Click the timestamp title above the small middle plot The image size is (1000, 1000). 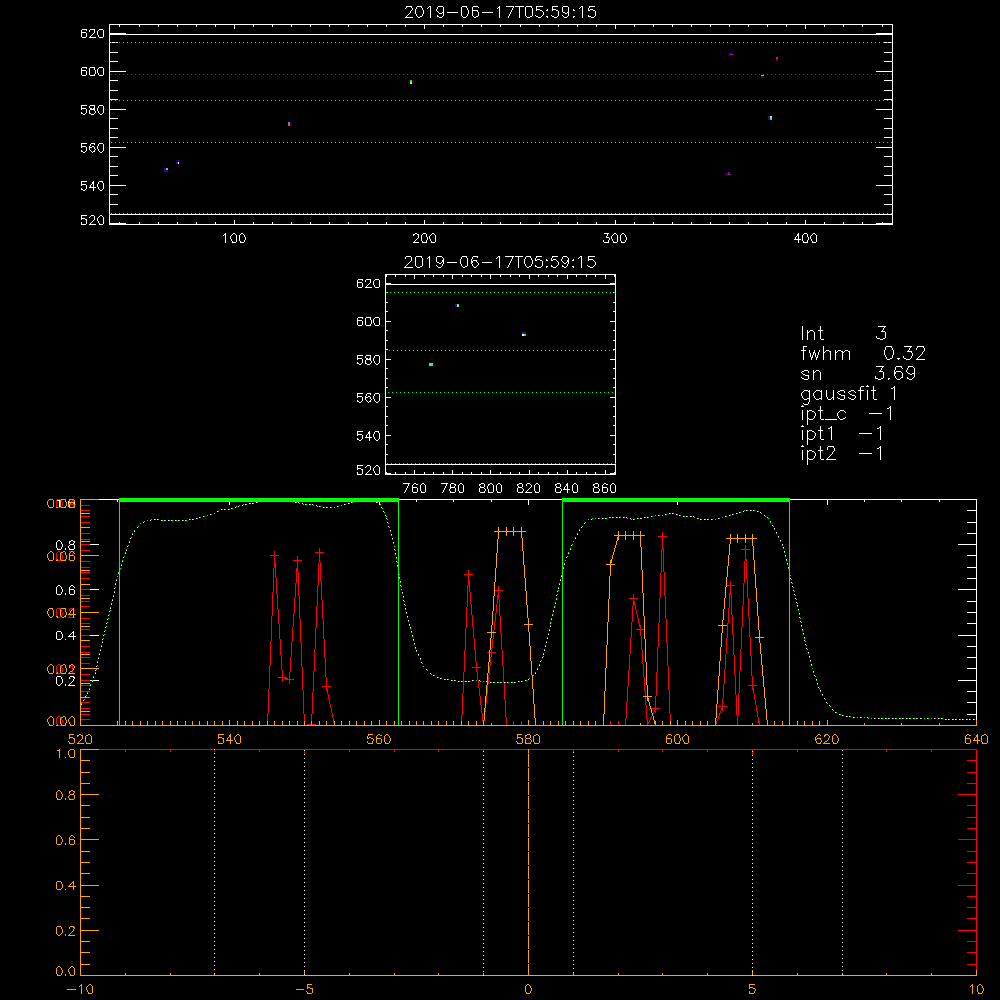click(x=500, y=262)
